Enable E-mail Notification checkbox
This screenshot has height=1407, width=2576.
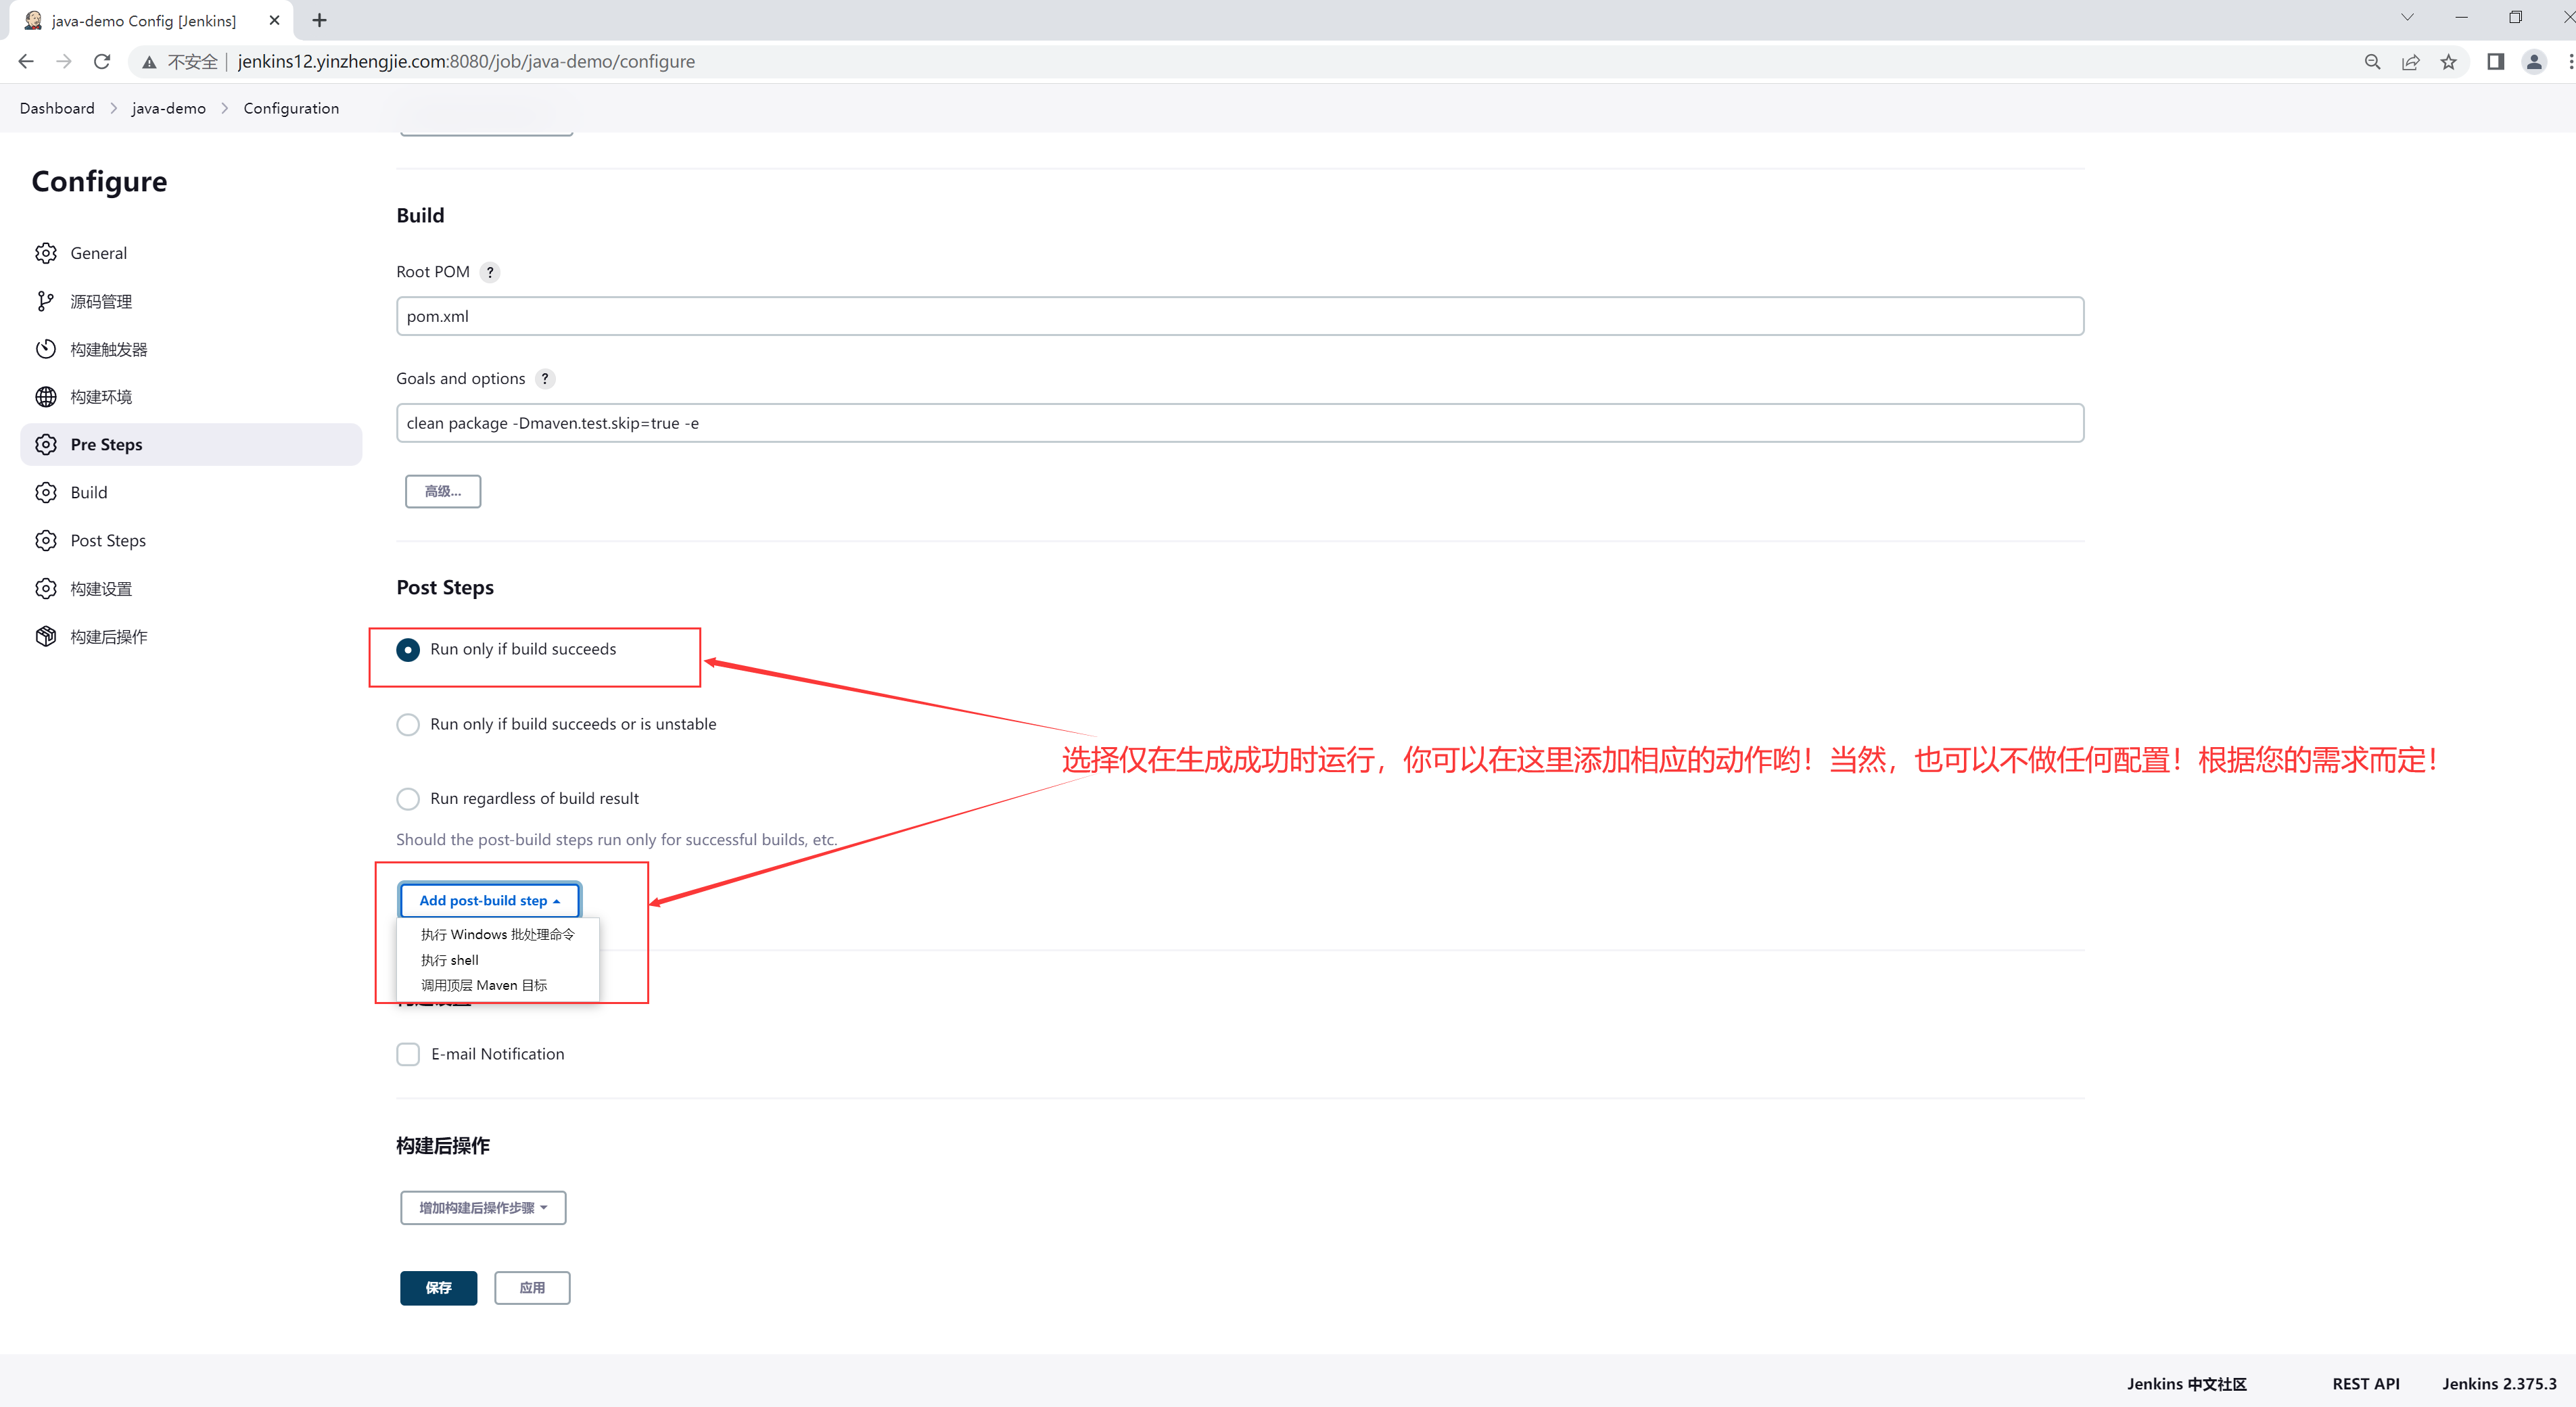coord(408,1055)
